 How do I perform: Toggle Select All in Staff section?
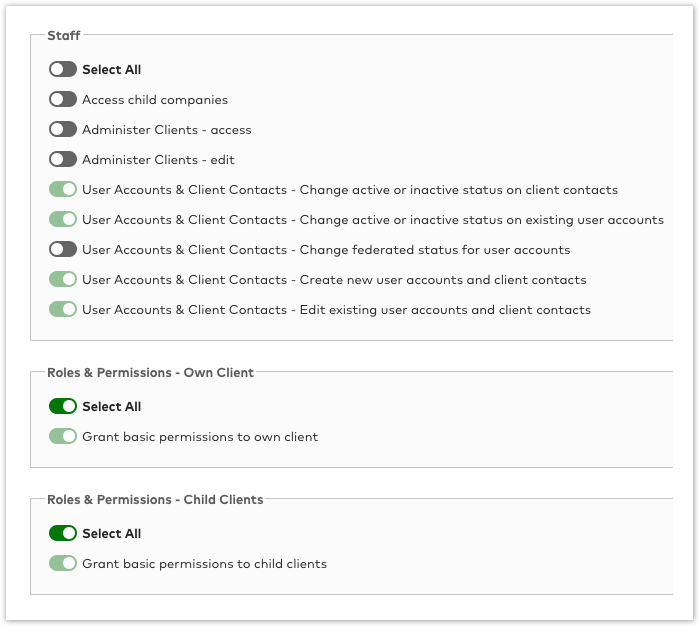pos(63,70)
